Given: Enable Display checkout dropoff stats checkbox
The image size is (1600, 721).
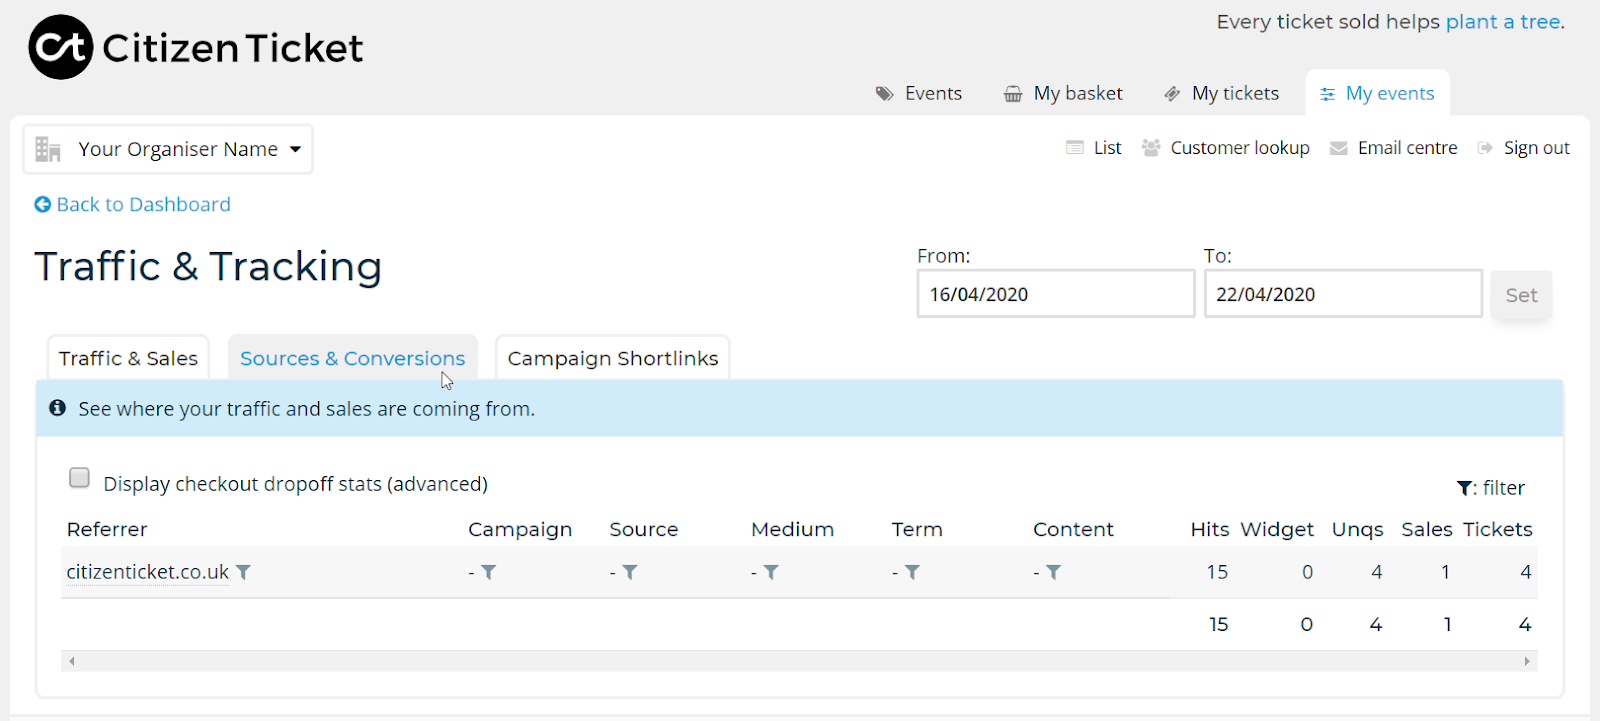Looking at the screenshot, I should tap(80, 478).
